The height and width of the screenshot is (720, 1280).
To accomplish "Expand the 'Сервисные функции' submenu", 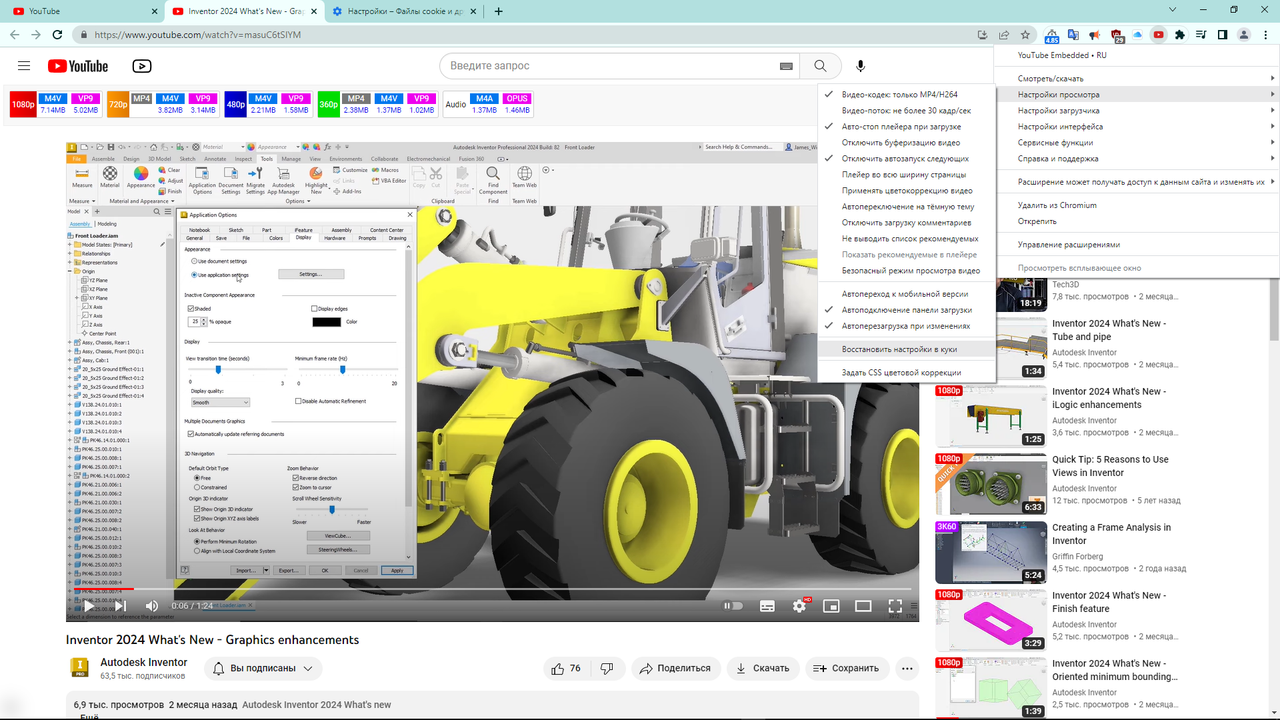I will pos(1137,143).
